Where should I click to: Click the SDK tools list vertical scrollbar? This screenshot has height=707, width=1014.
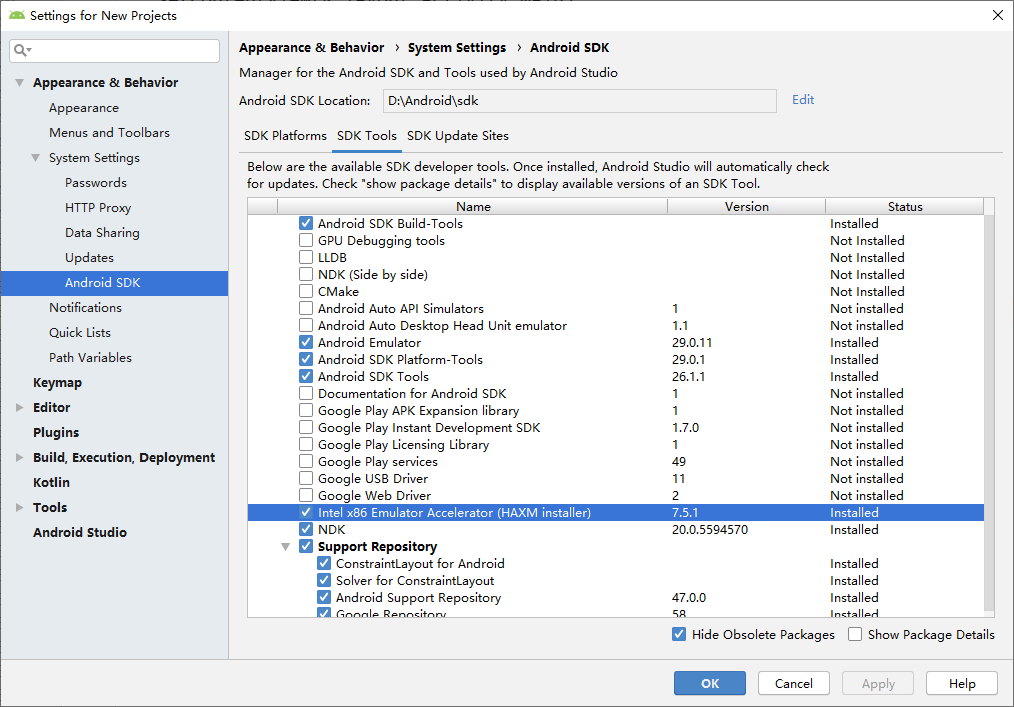pyautogui.click(x=989, y=412)
